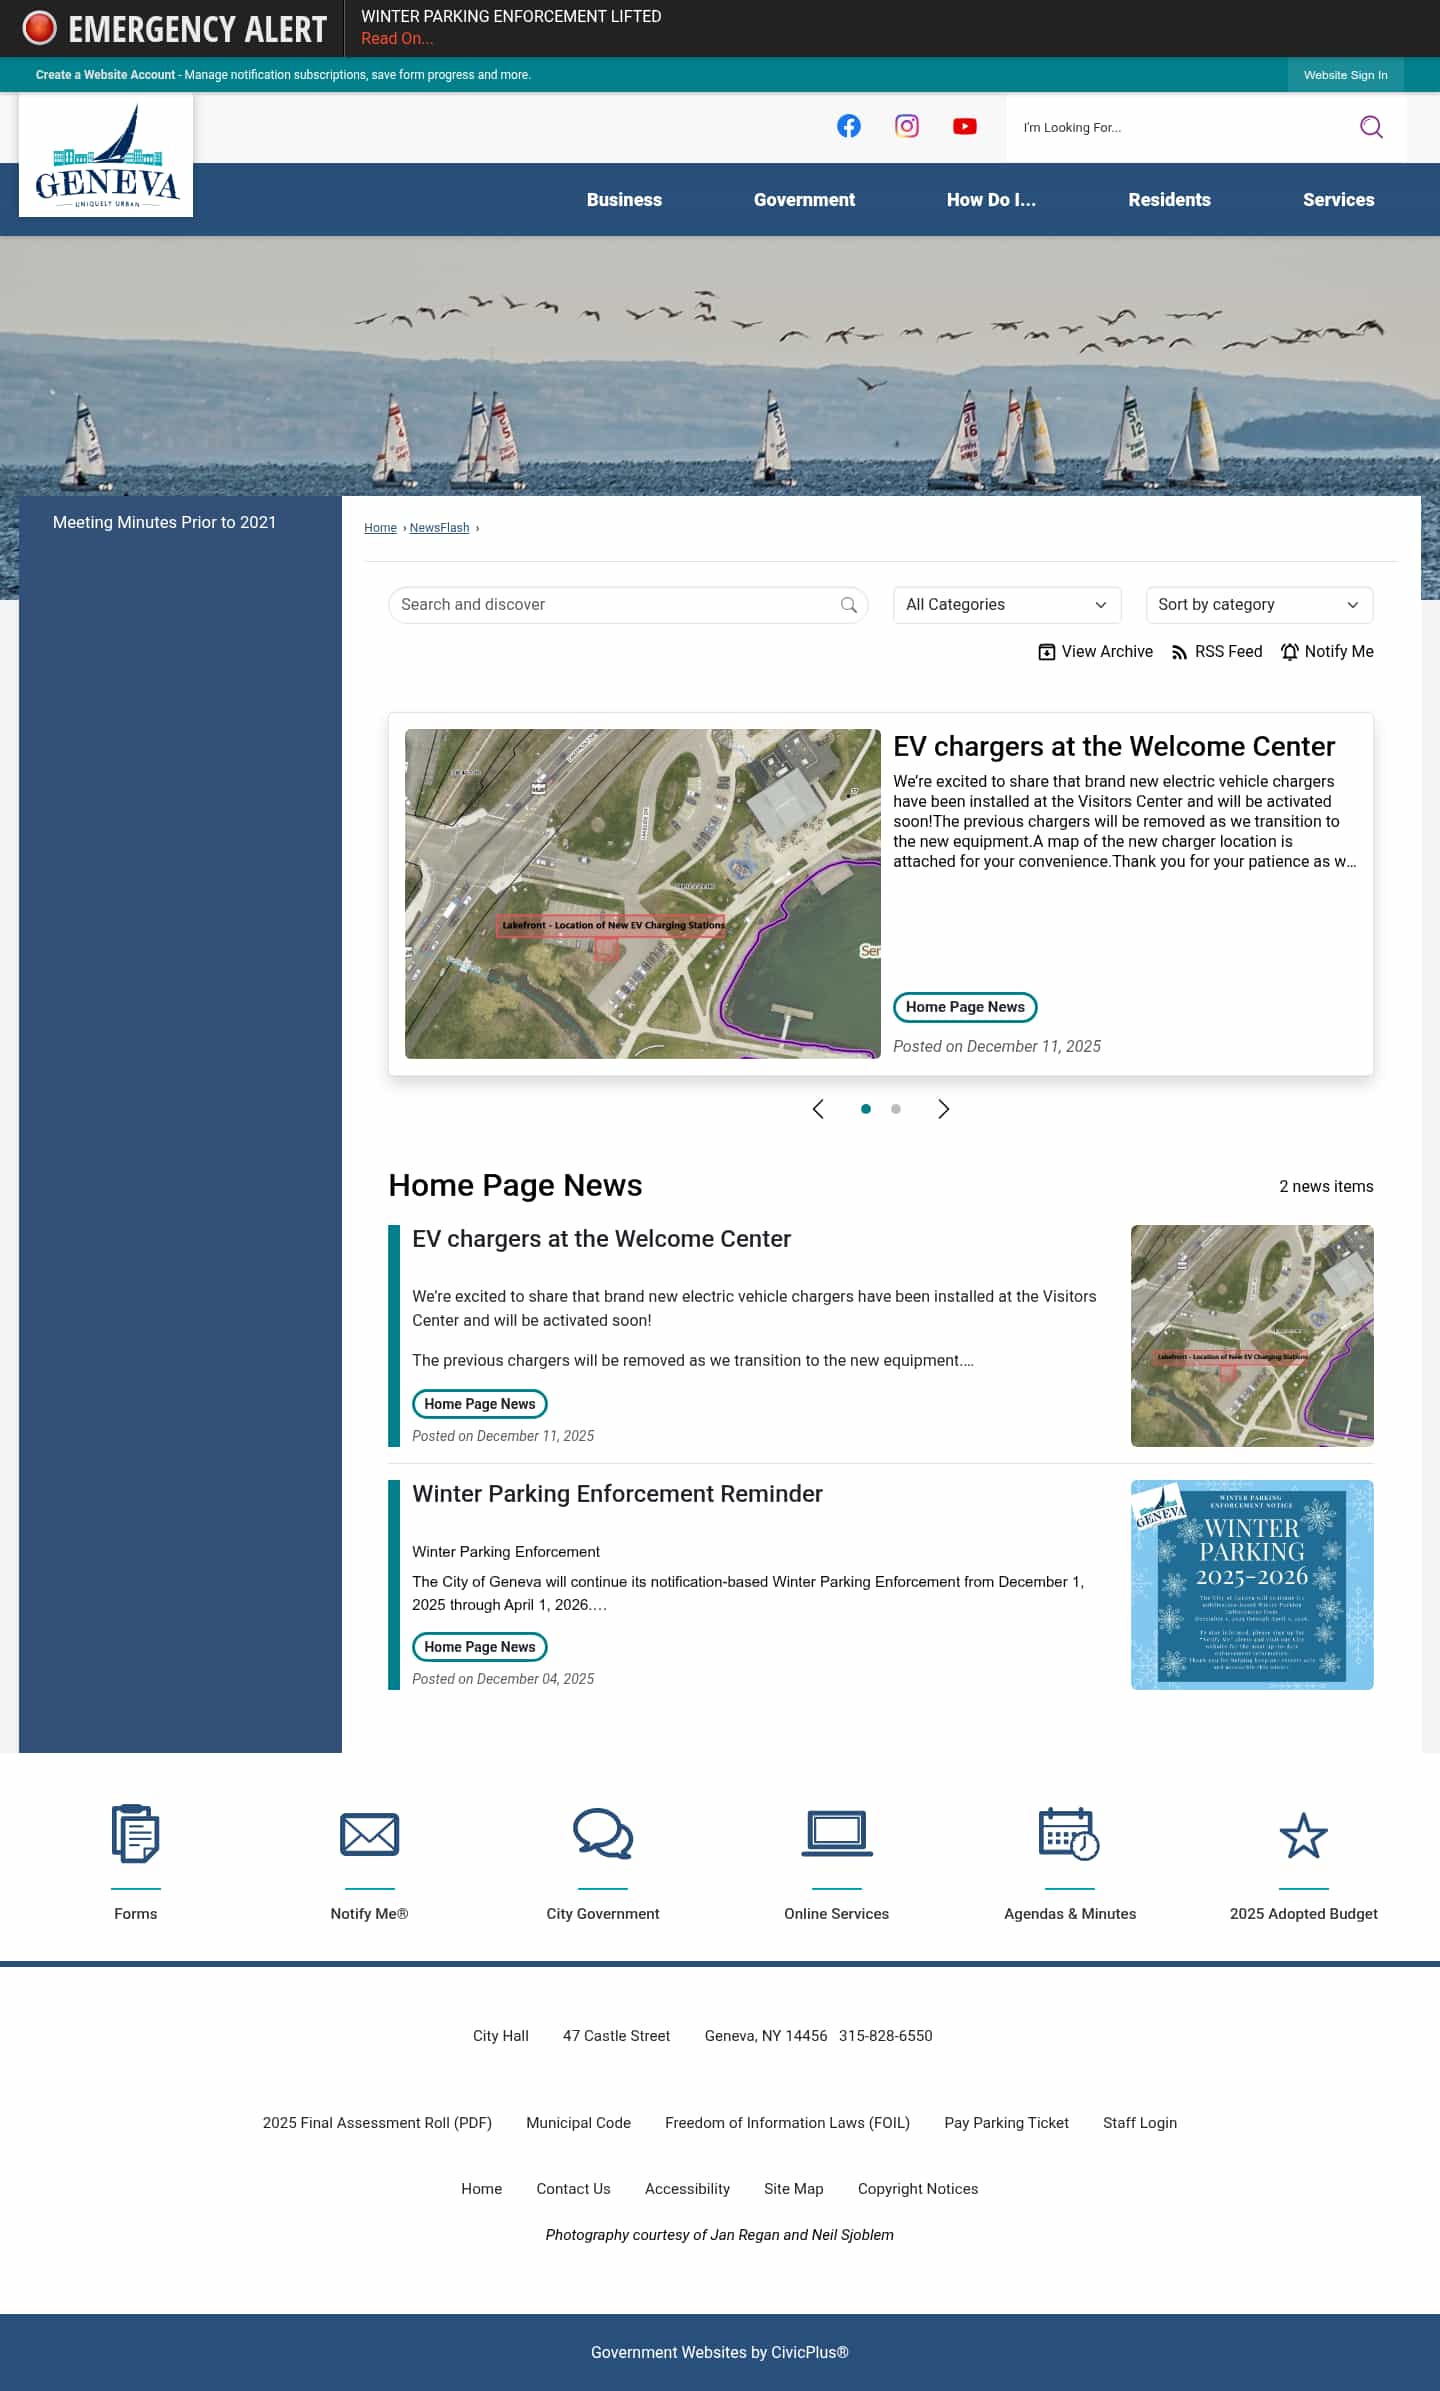The height and width of the screenshot is (2391, 1440).
Task: Click Home Page News tag under Winter Parking item
Action: [480, 1647]
